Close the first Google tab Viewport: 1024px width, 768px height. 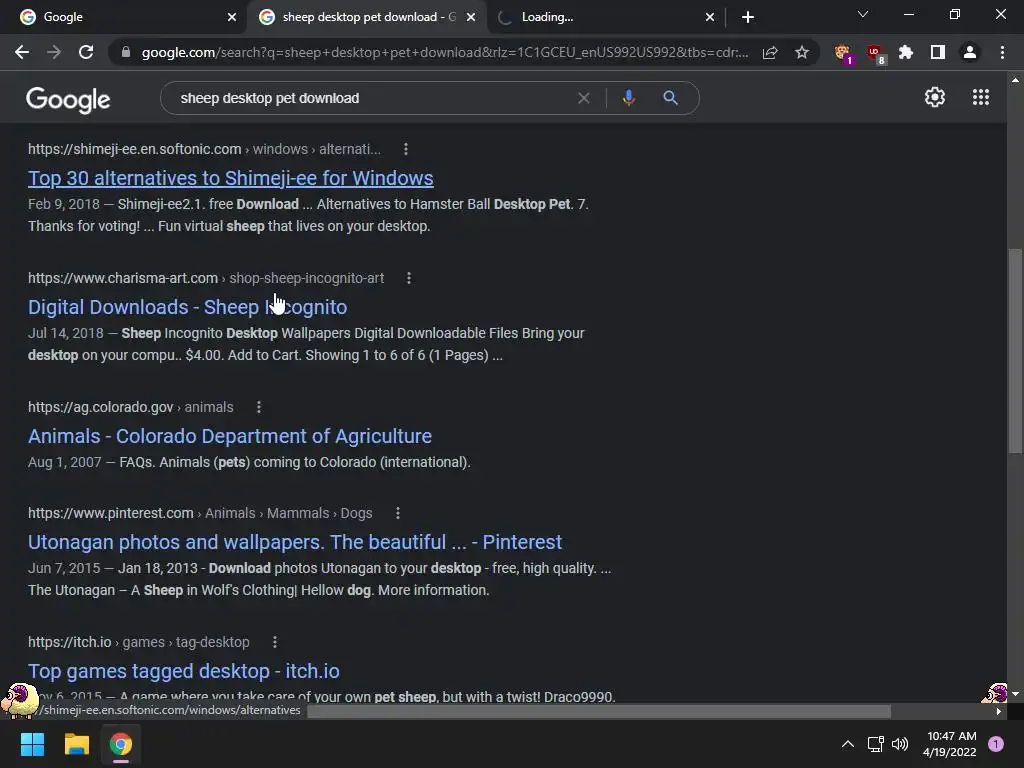(232, 17)
